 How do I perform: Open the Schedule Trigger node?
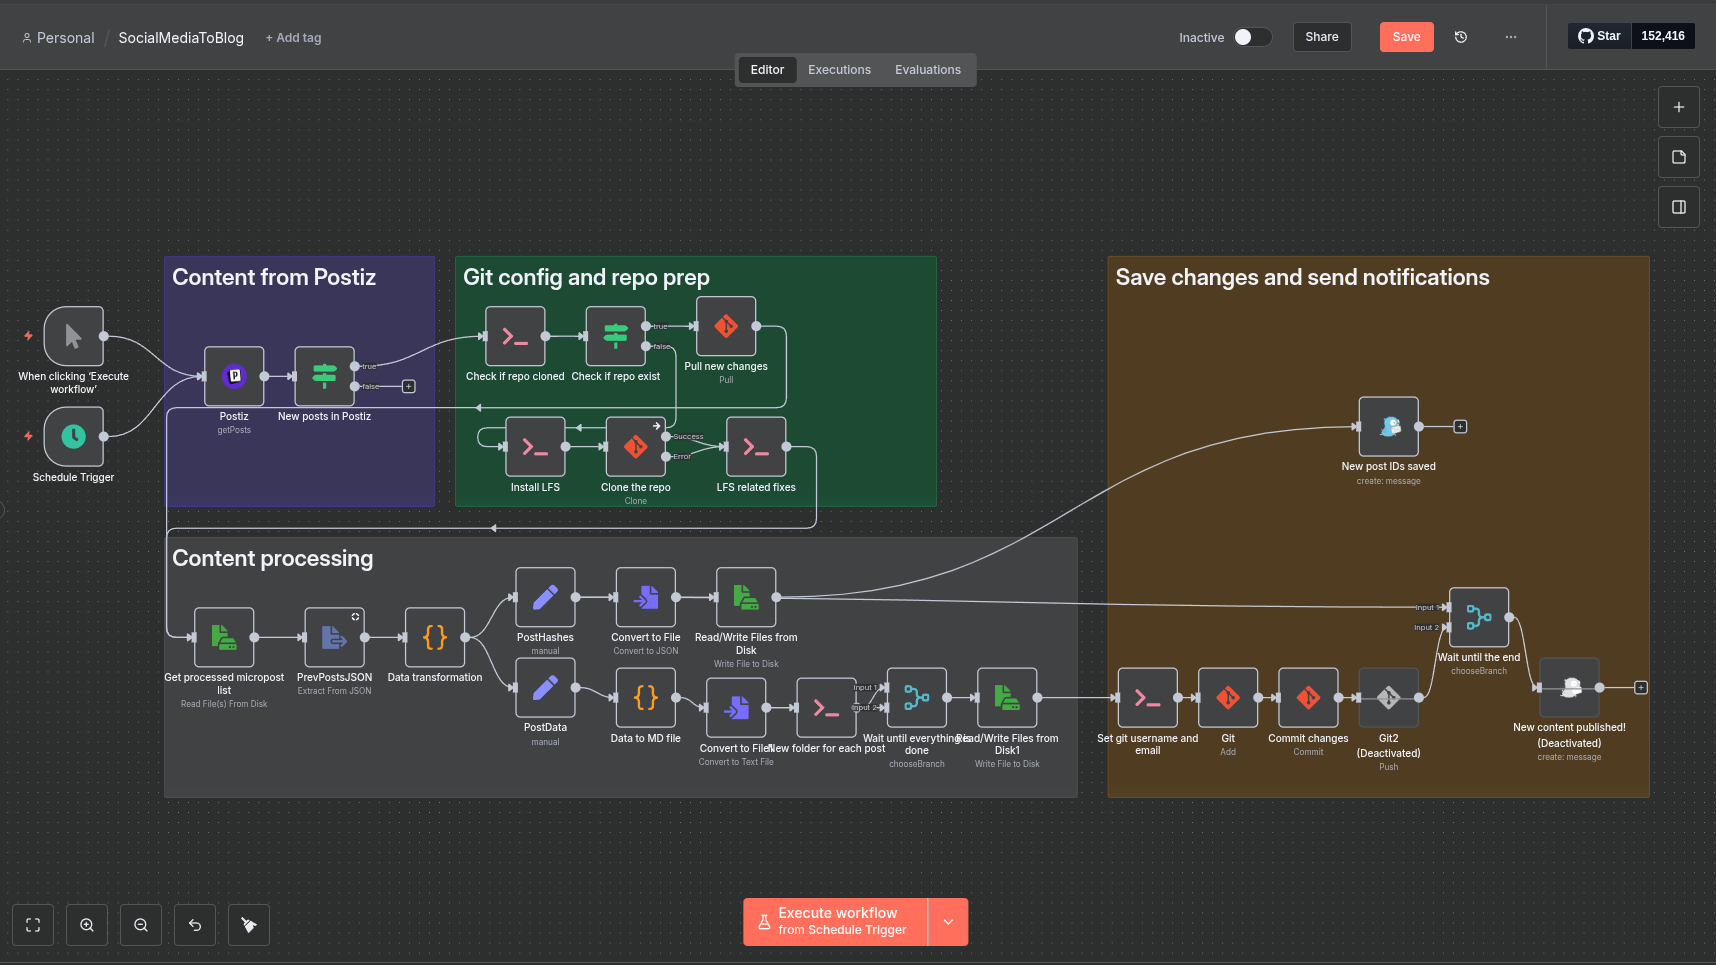(72, 437)
